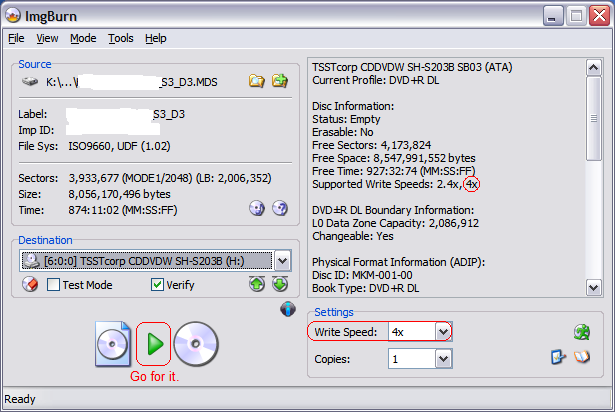The width and height of the screenshot is (615, 412).
Task: Click the green icon right of Write Speed
Action: point(581,331)
